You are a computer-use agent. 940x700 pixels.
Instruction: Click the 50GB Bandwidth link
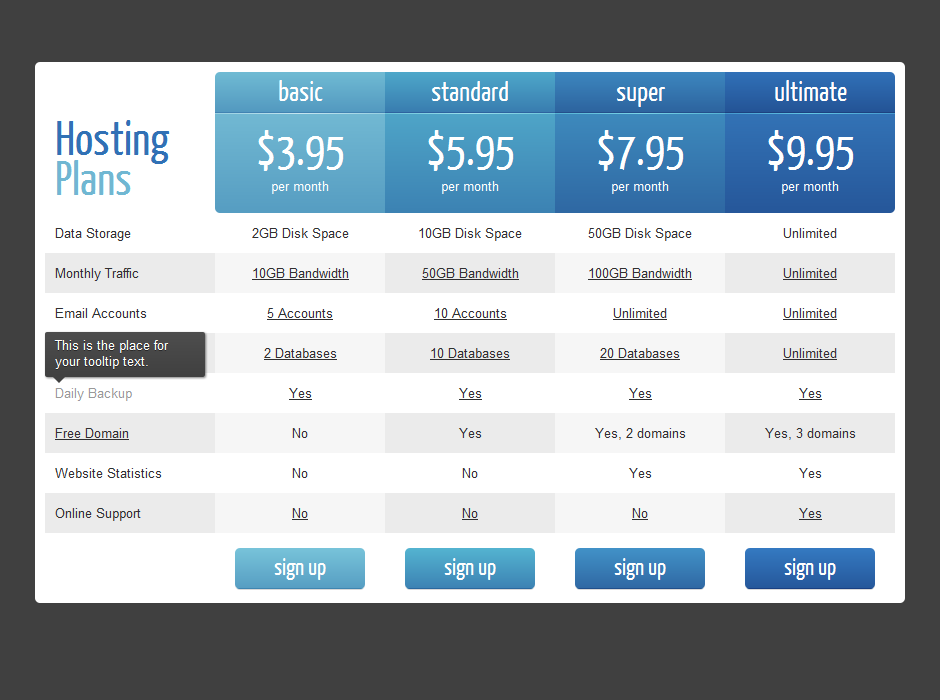tap(470, 273)
